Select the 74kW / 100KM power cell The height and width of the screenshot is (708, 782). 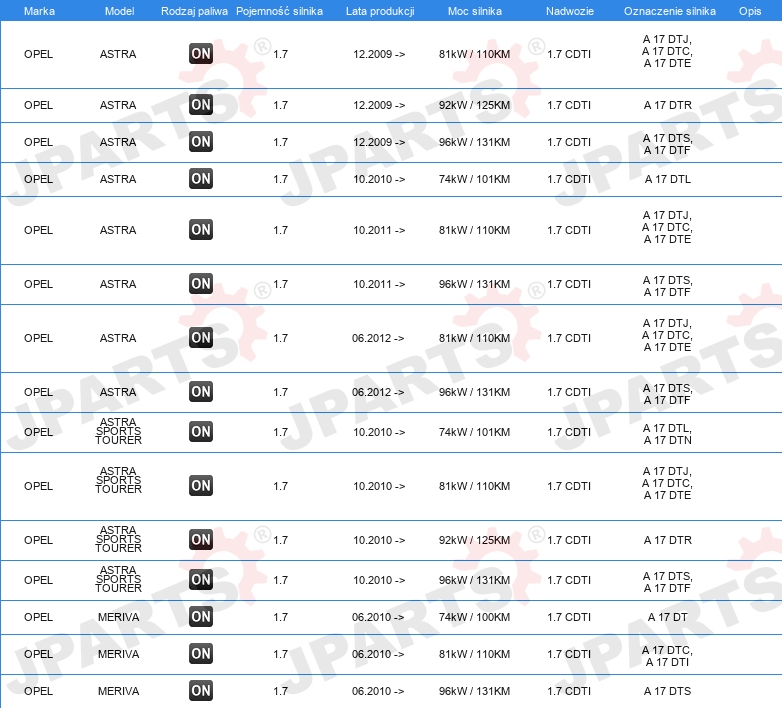(x=474, y=617)
